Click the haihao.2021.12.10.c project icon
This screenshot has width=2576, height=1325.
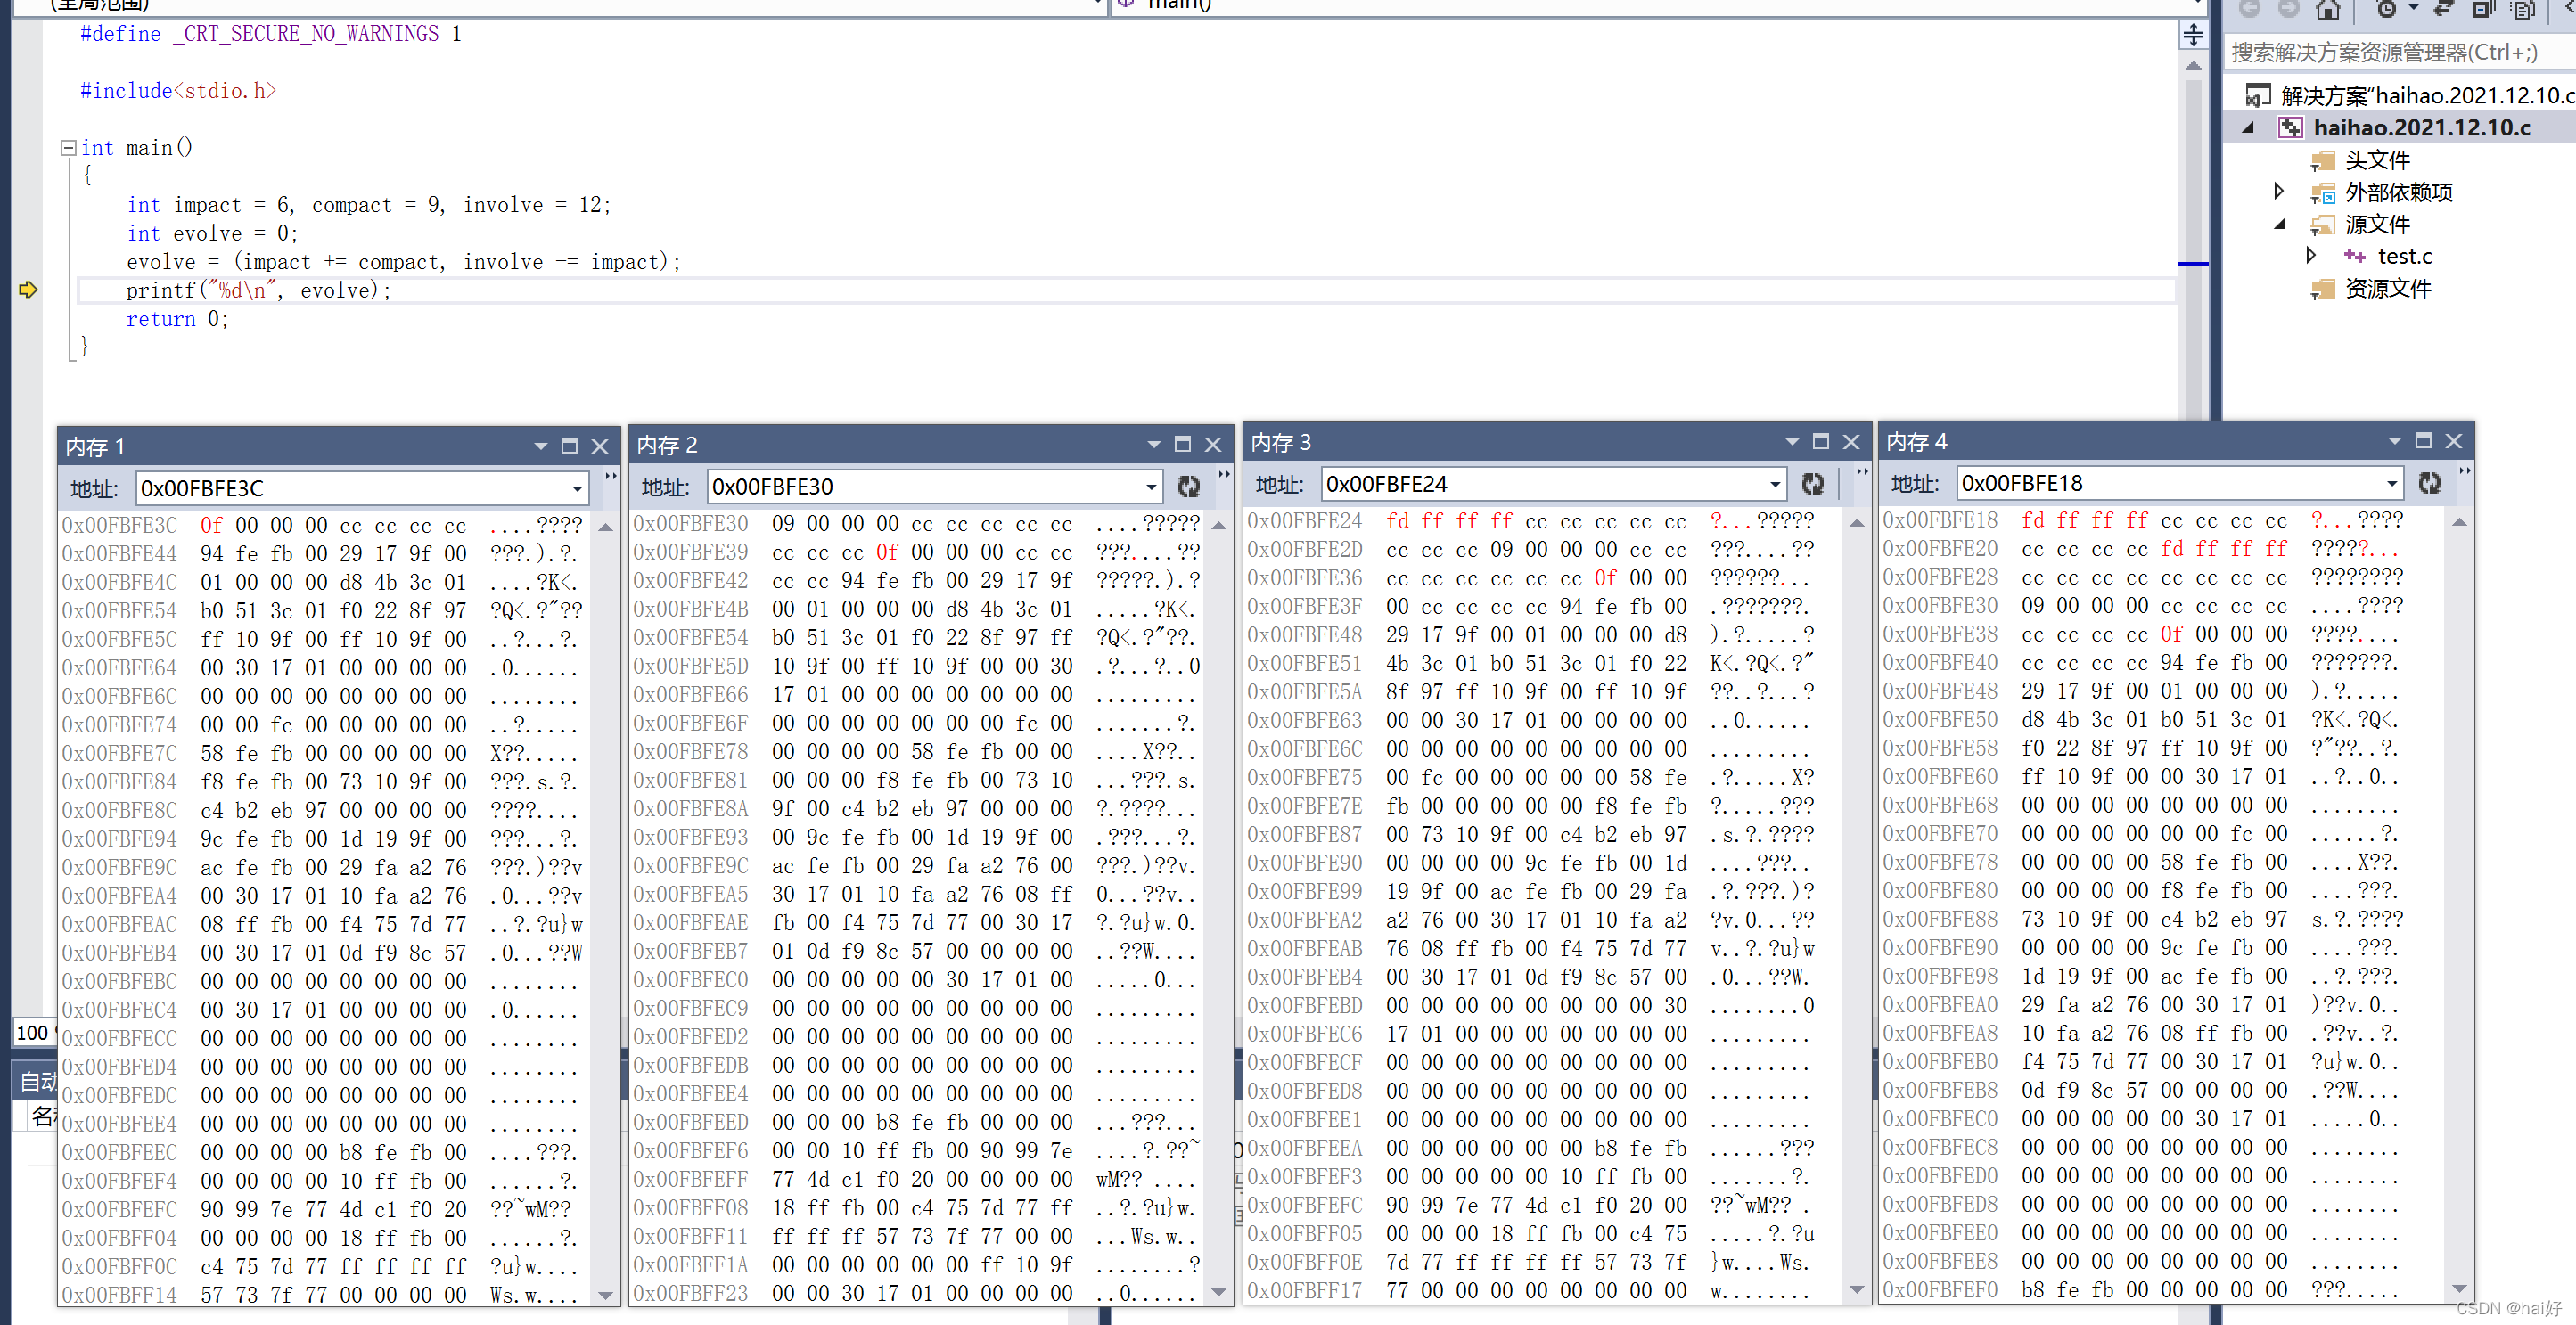pyautogui.click(x=2290, y=128)
